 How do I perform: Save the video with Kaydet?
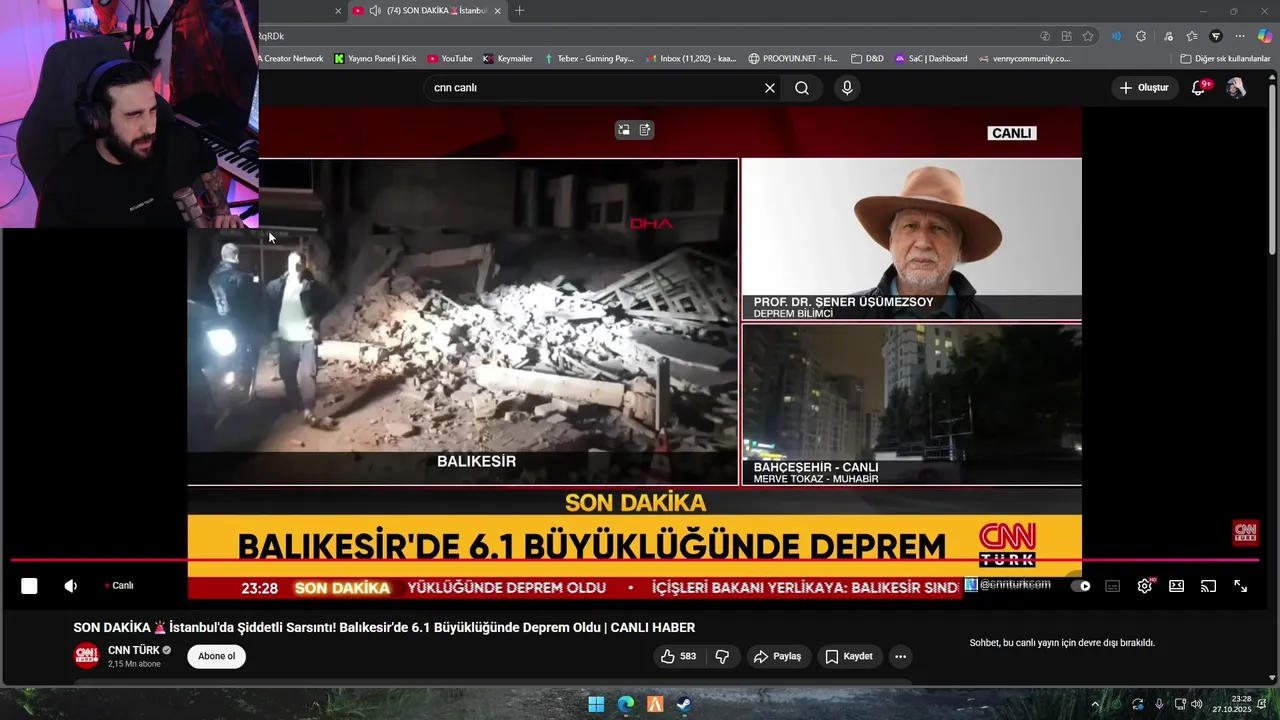849,656
